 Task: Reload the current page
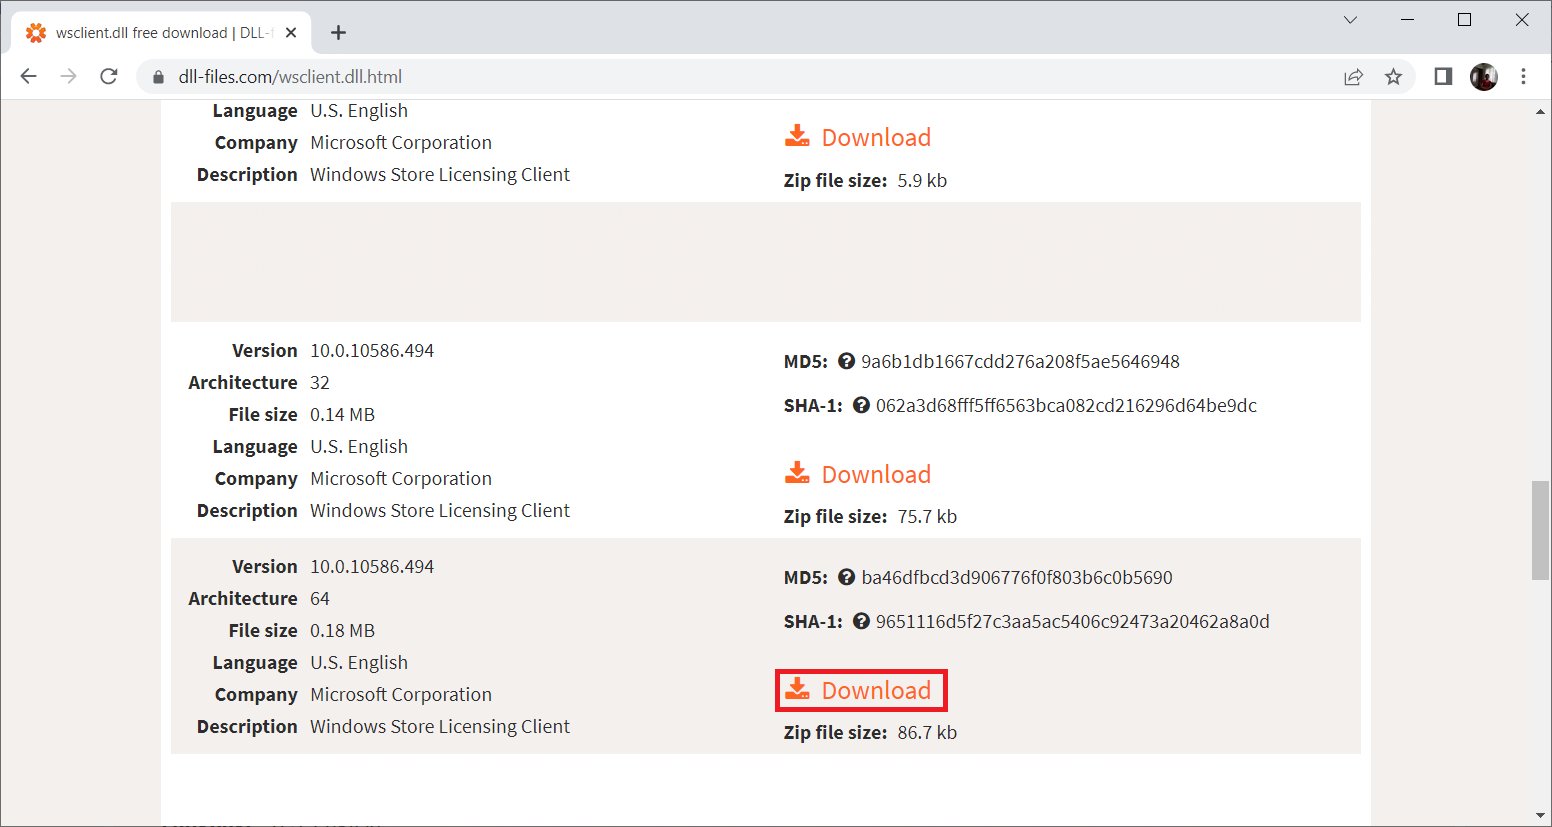click(x=109, y=77)
